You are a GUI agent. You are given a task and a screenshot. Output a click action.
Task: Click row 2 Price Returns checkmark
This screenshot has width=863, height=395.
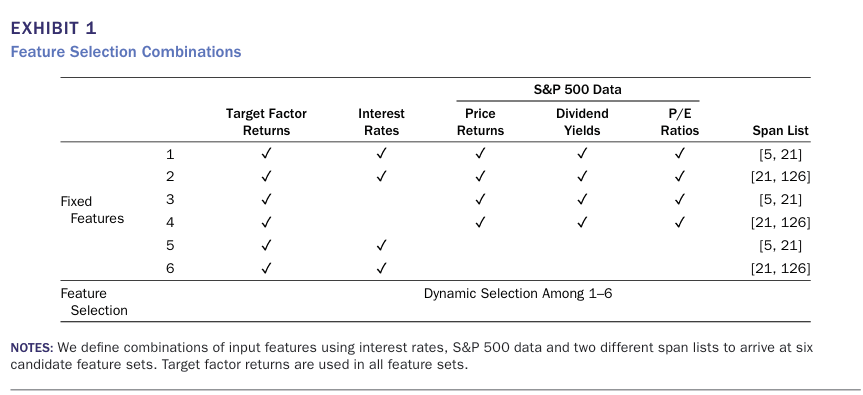coord(480,177)
